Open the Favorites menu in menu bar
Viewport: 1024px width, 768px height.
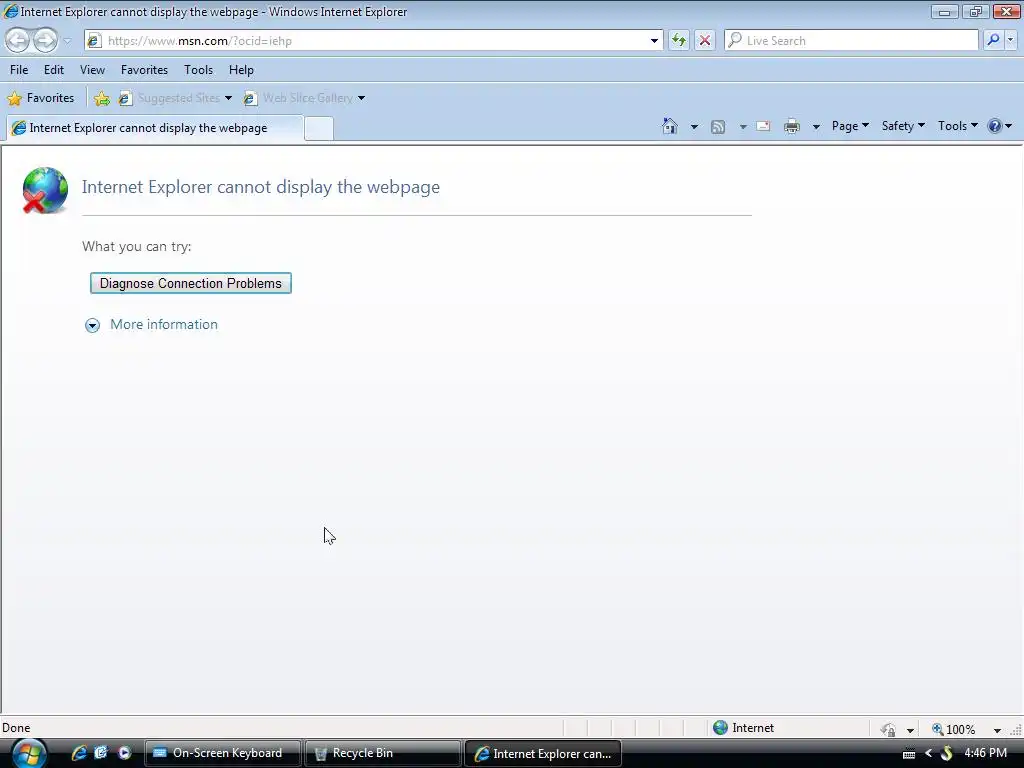point(144,70)
